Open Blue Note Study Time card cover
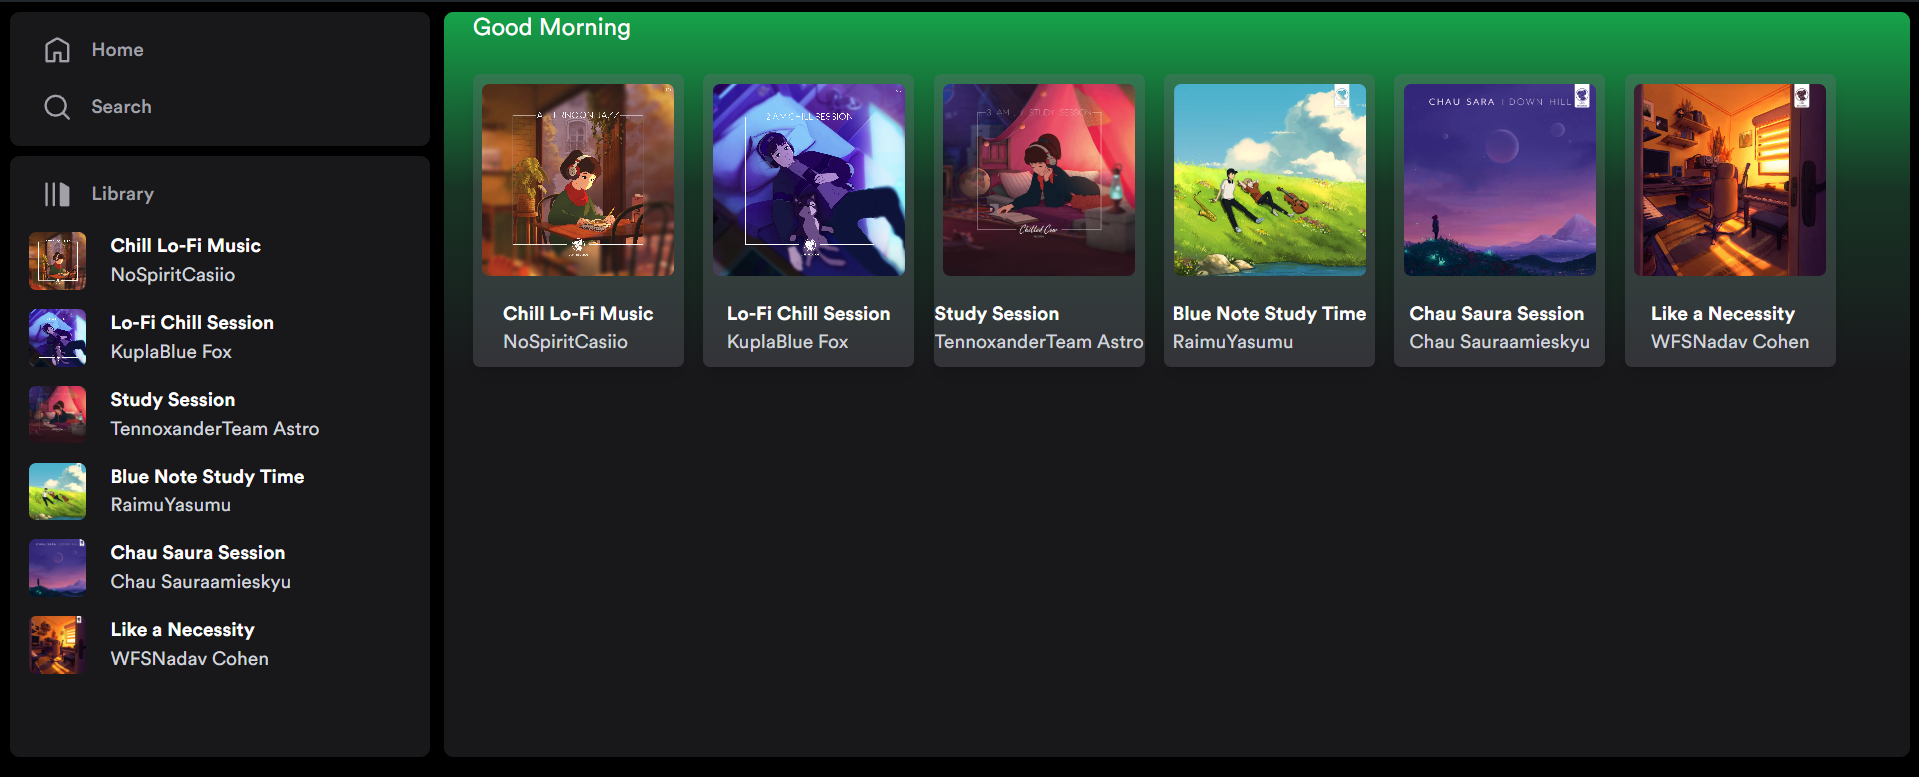This screenshot has width=1919, height=777. pos(1270,180)
